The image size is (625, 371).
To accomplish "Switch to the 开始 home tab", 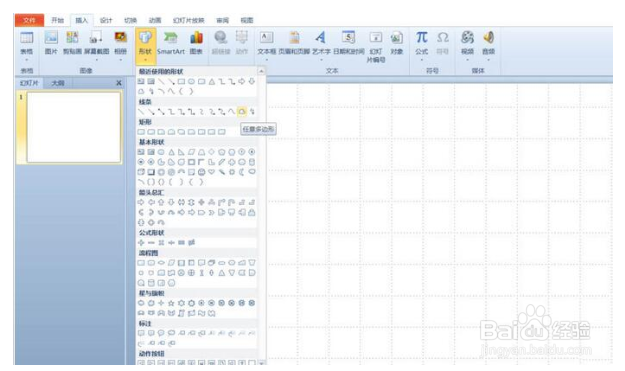I will (x=57, y=20).
